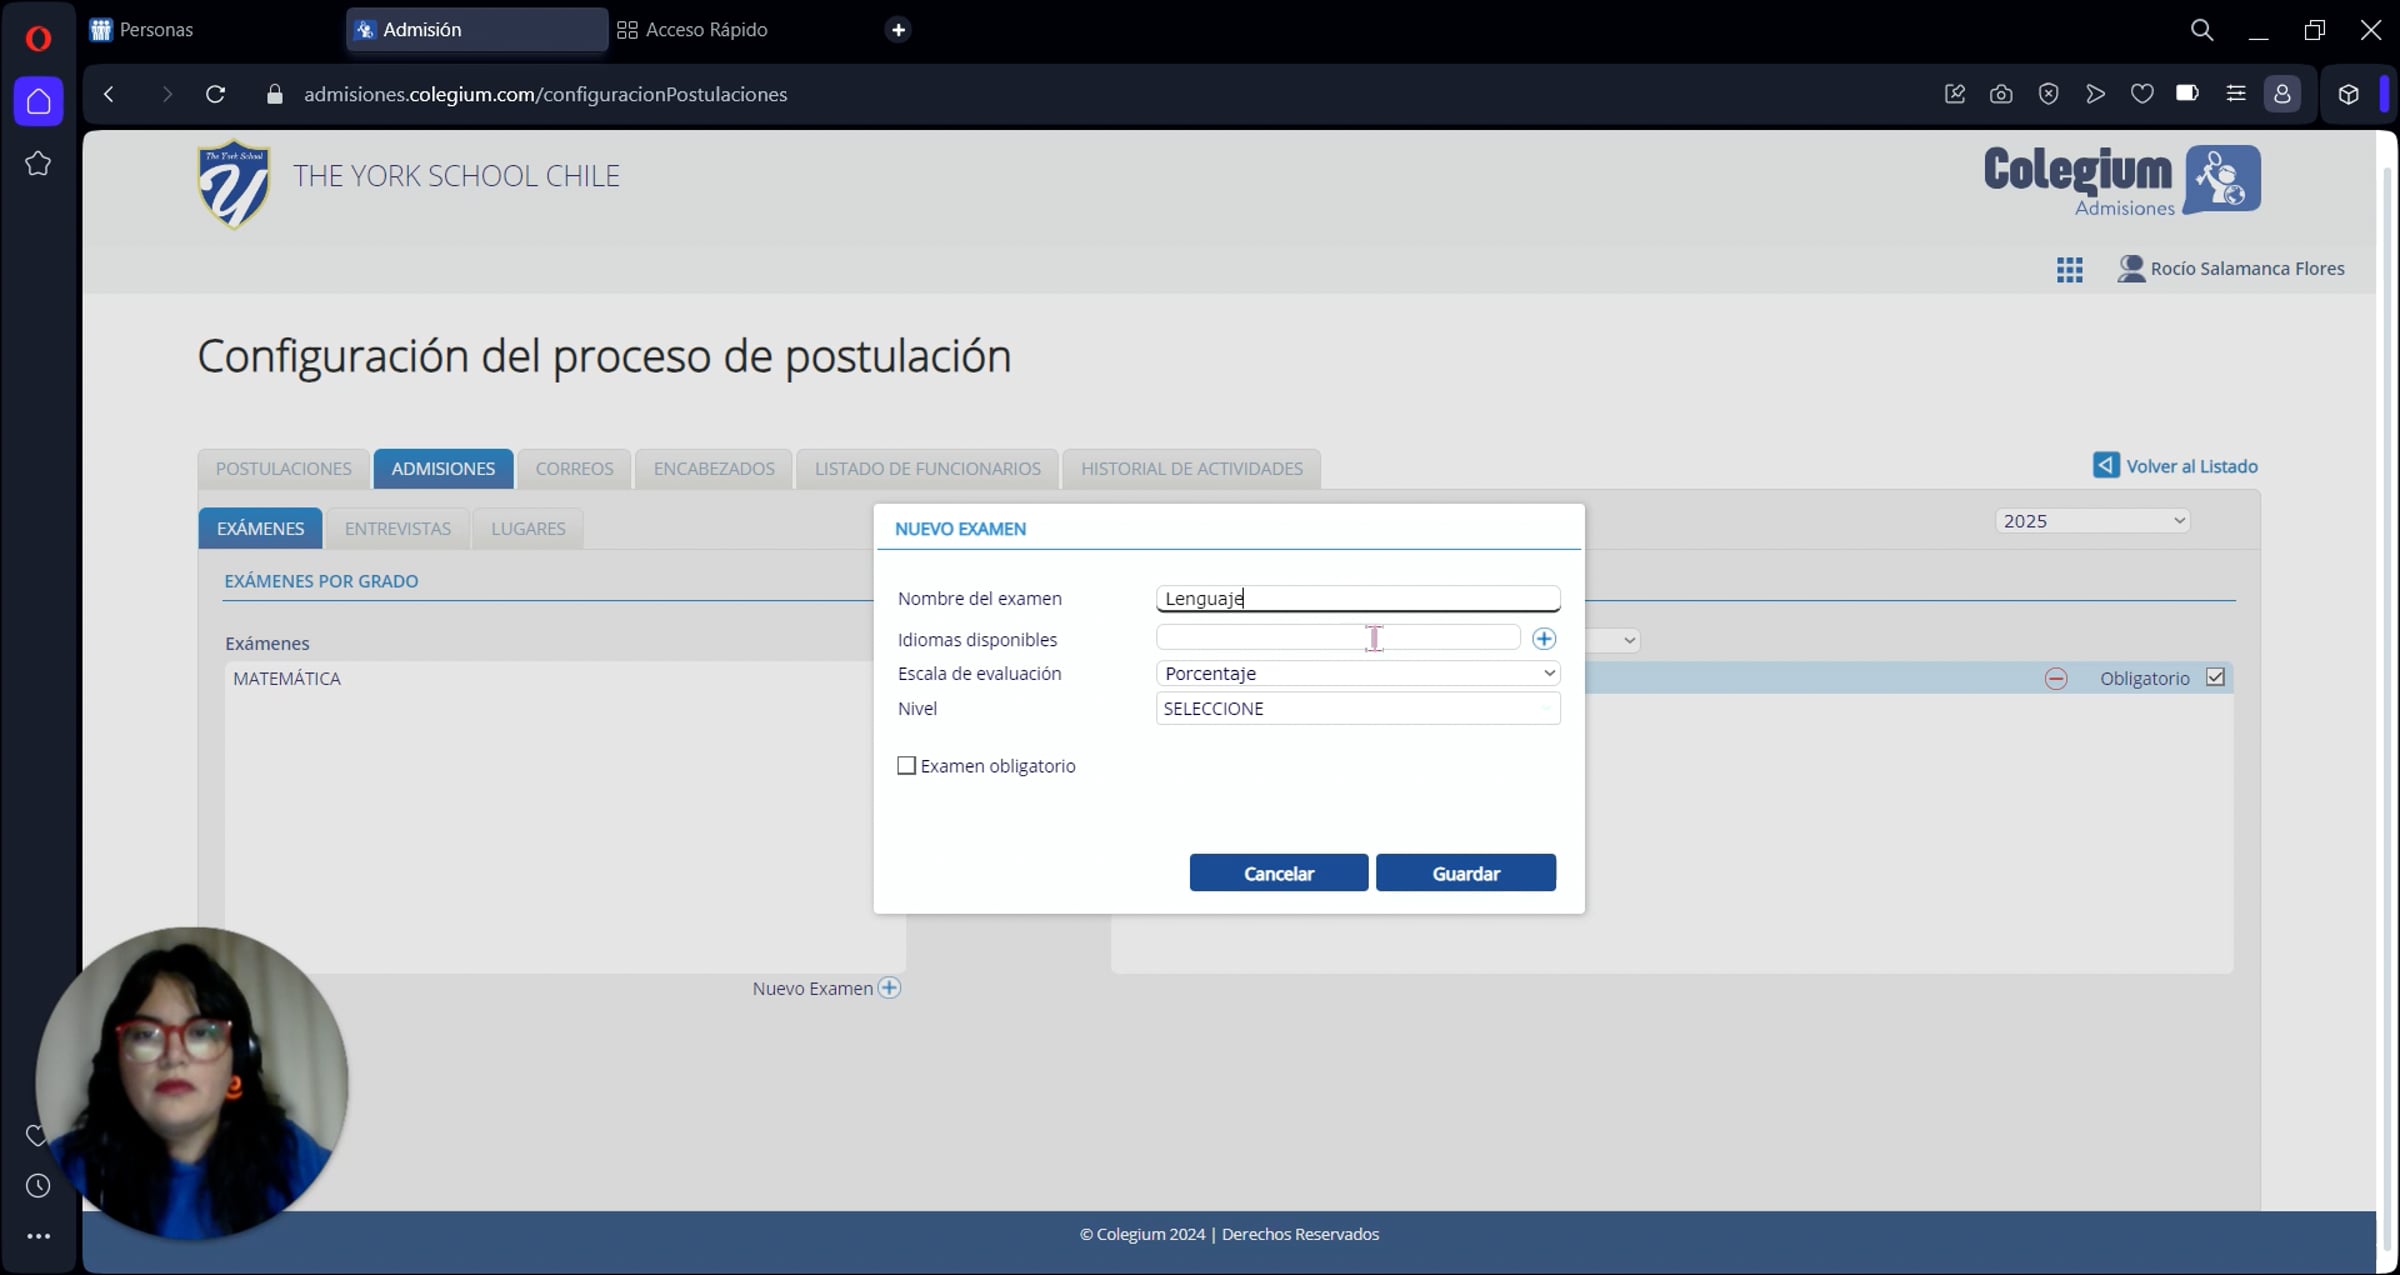Select MATEMÁTICA in the Exámenes list
Viewport: 2400px width, 1275px height.
[x=287, y=679]
